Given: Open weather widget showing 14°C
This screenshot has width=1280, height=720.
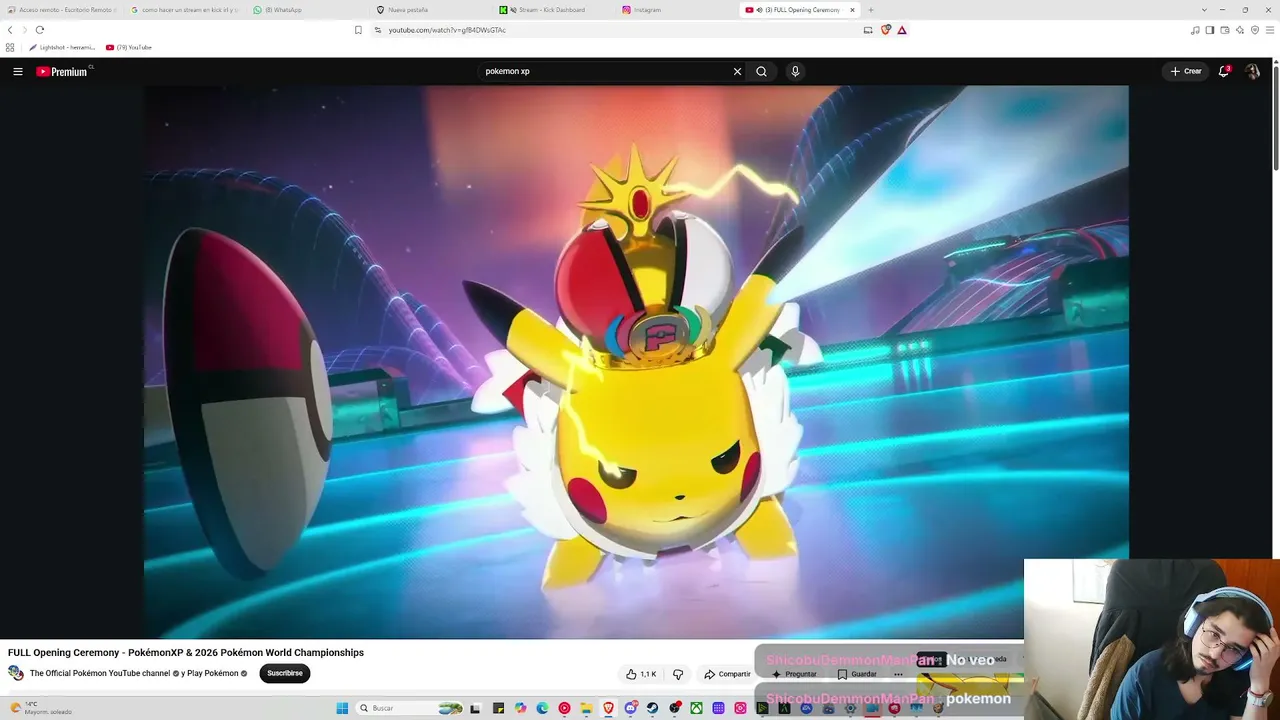Looking at the screenshot, I should pyautogui.click(x=40, y=707).
